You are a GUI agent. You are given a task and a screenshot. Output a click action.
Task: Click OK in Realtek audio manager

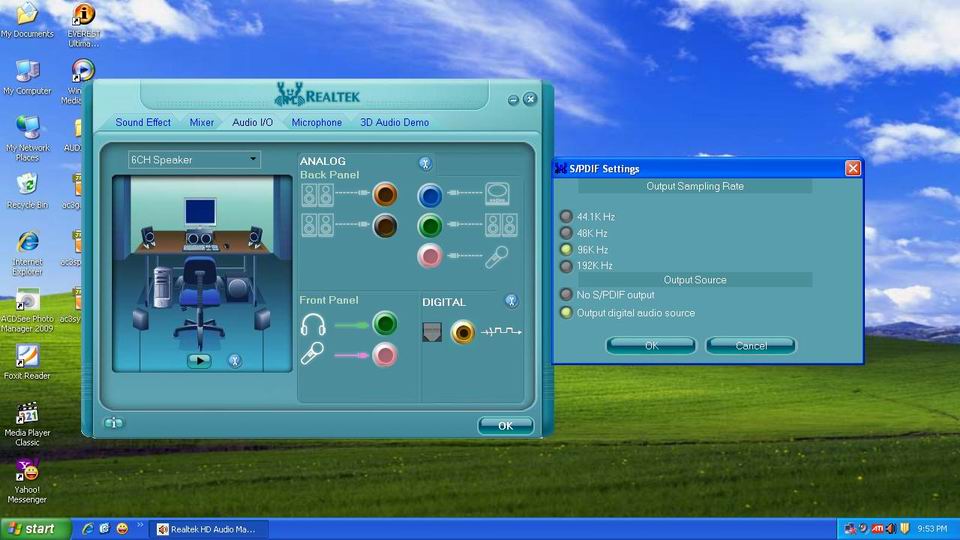coord(505,426)
